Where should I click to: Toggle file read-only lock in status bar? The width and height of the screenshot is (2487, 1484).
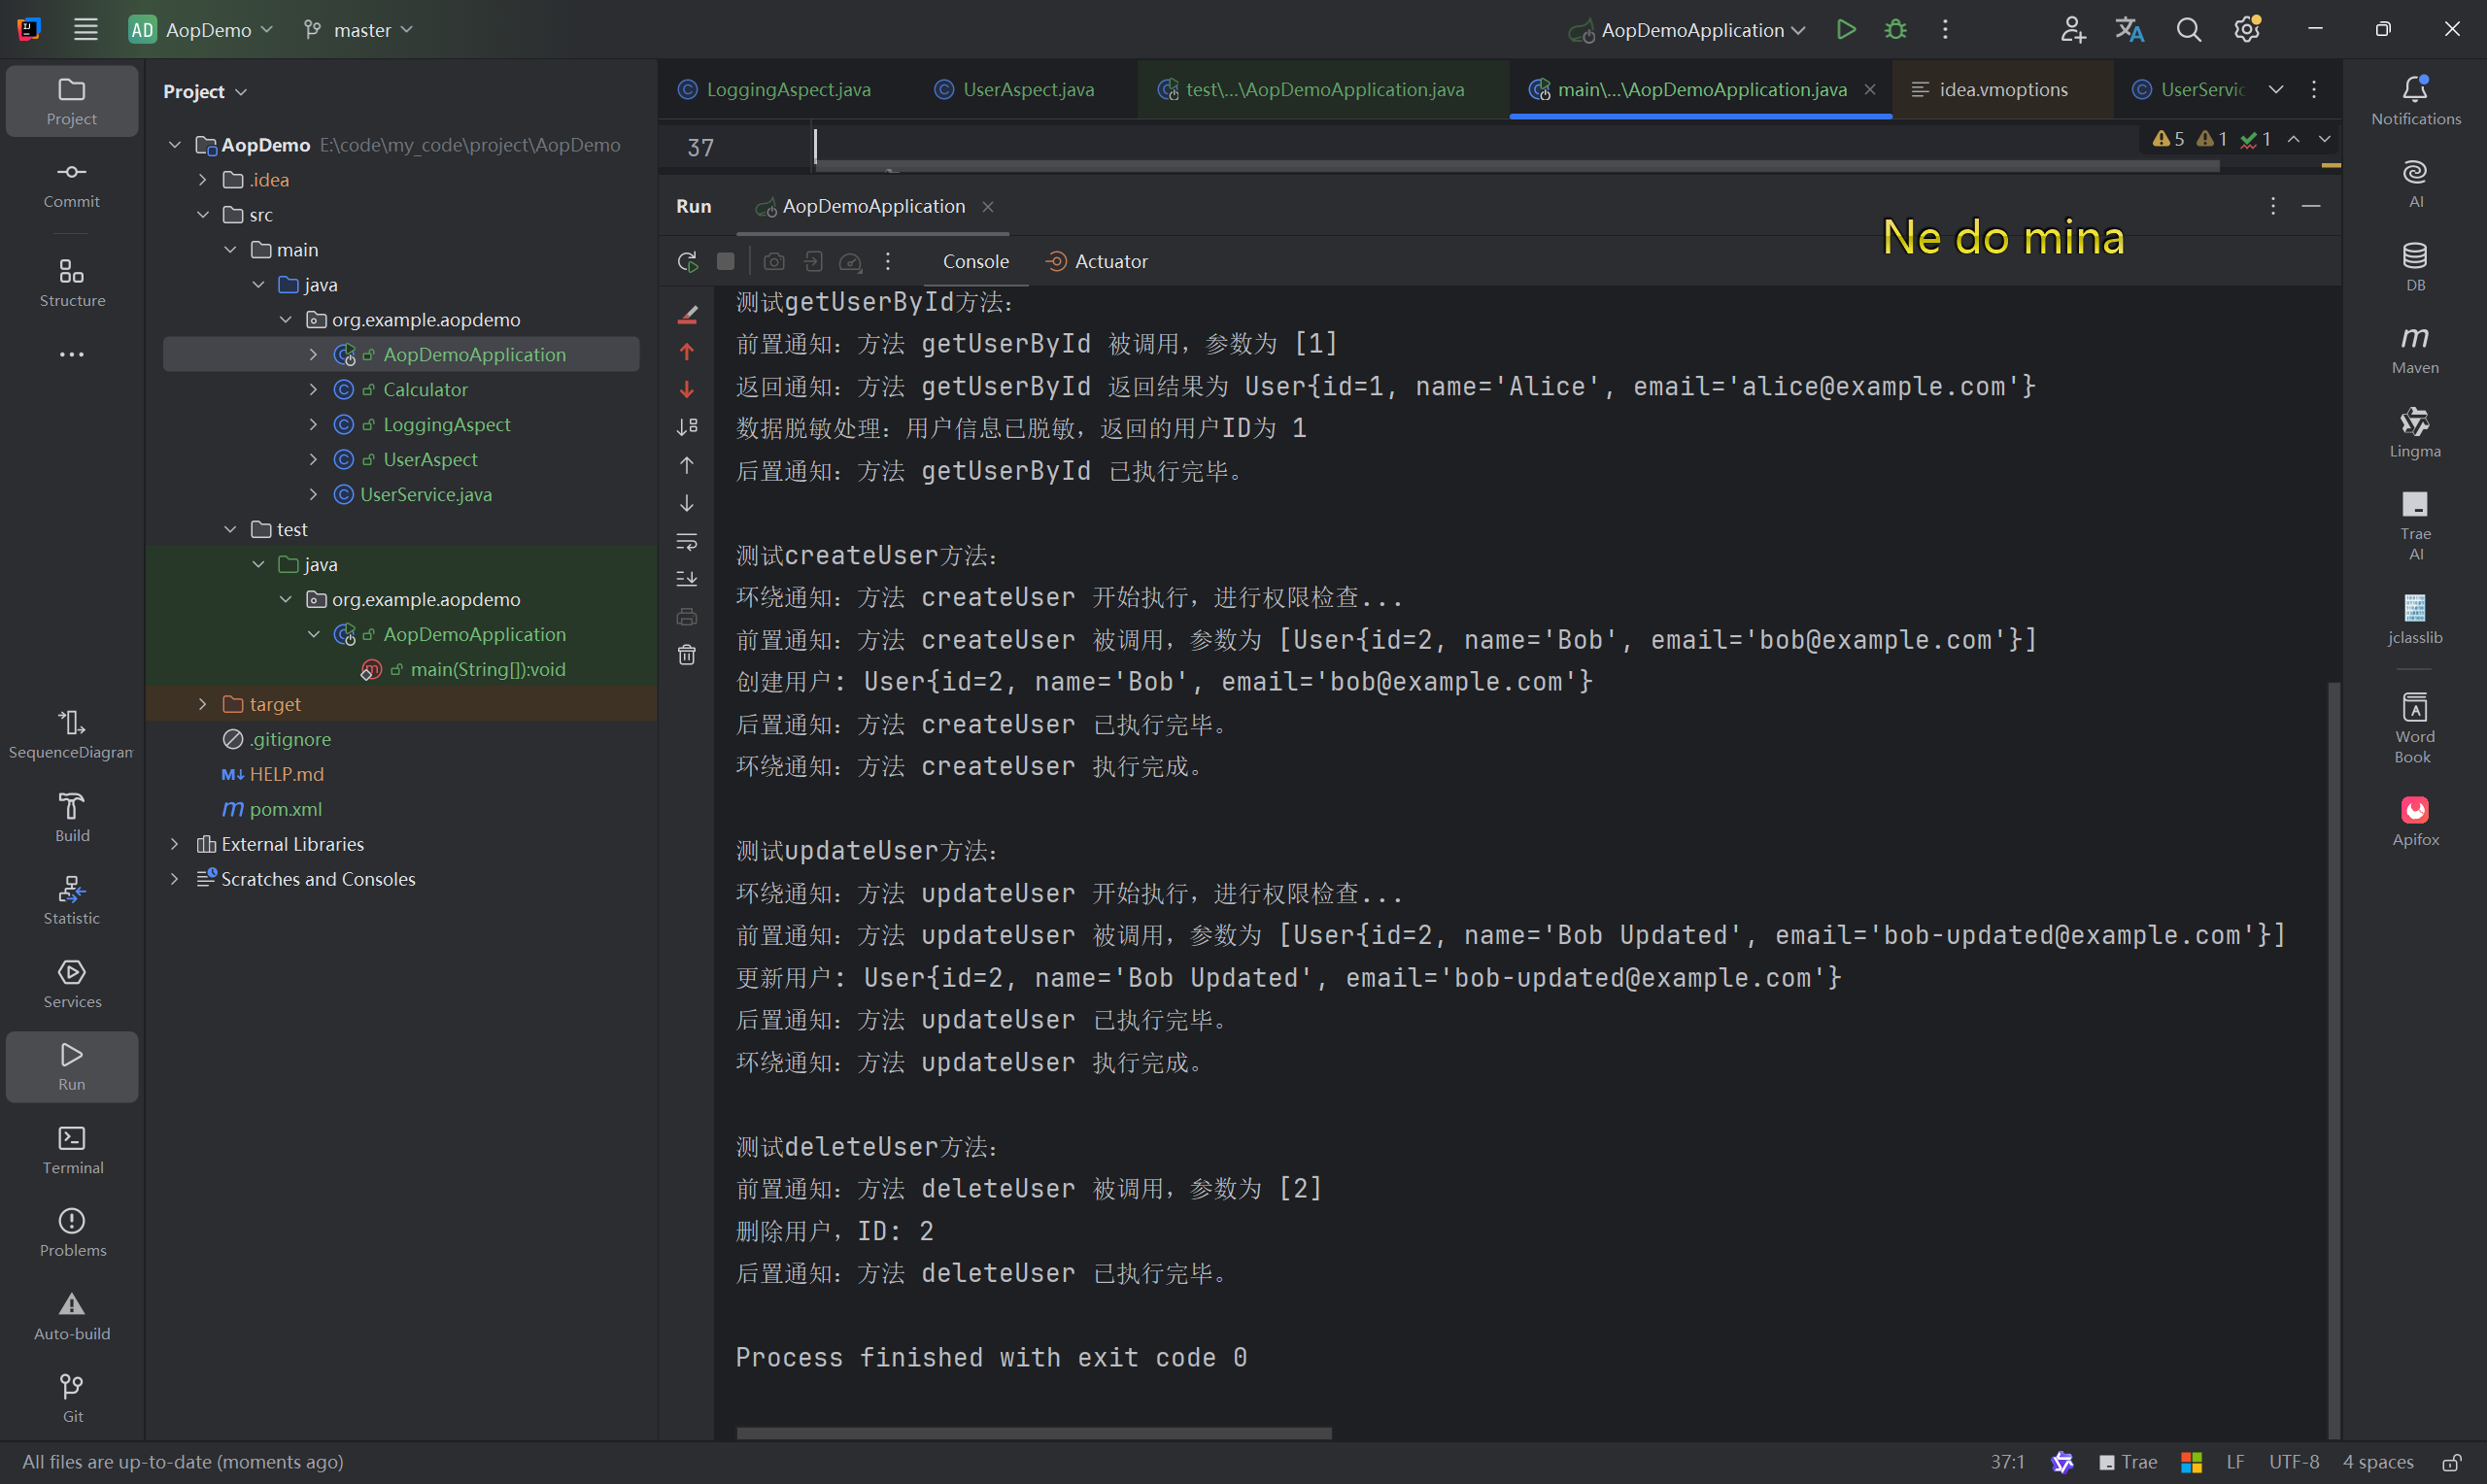2451,1462
